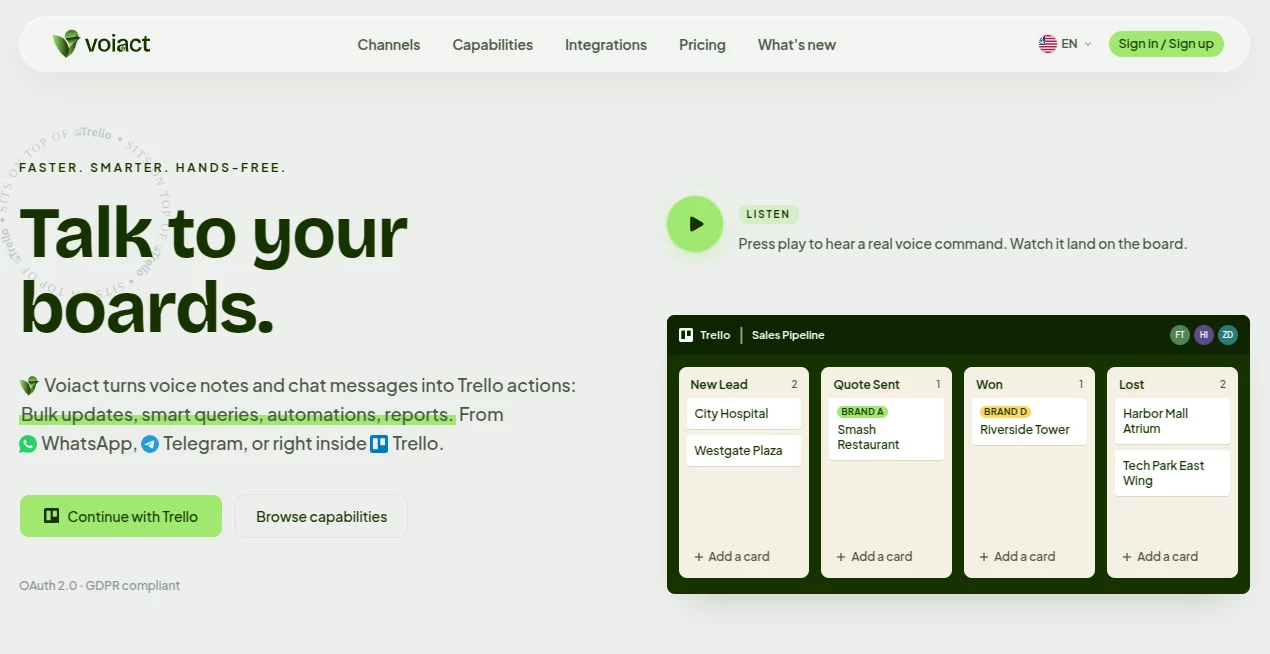Open the Capabilities menu

[492, 45]
